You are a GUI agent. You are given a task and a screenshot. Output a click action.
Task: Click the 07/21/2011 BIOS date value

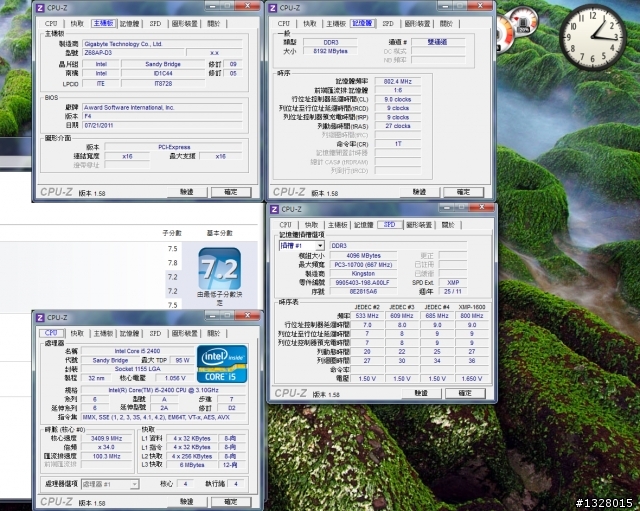click(162, 125)
